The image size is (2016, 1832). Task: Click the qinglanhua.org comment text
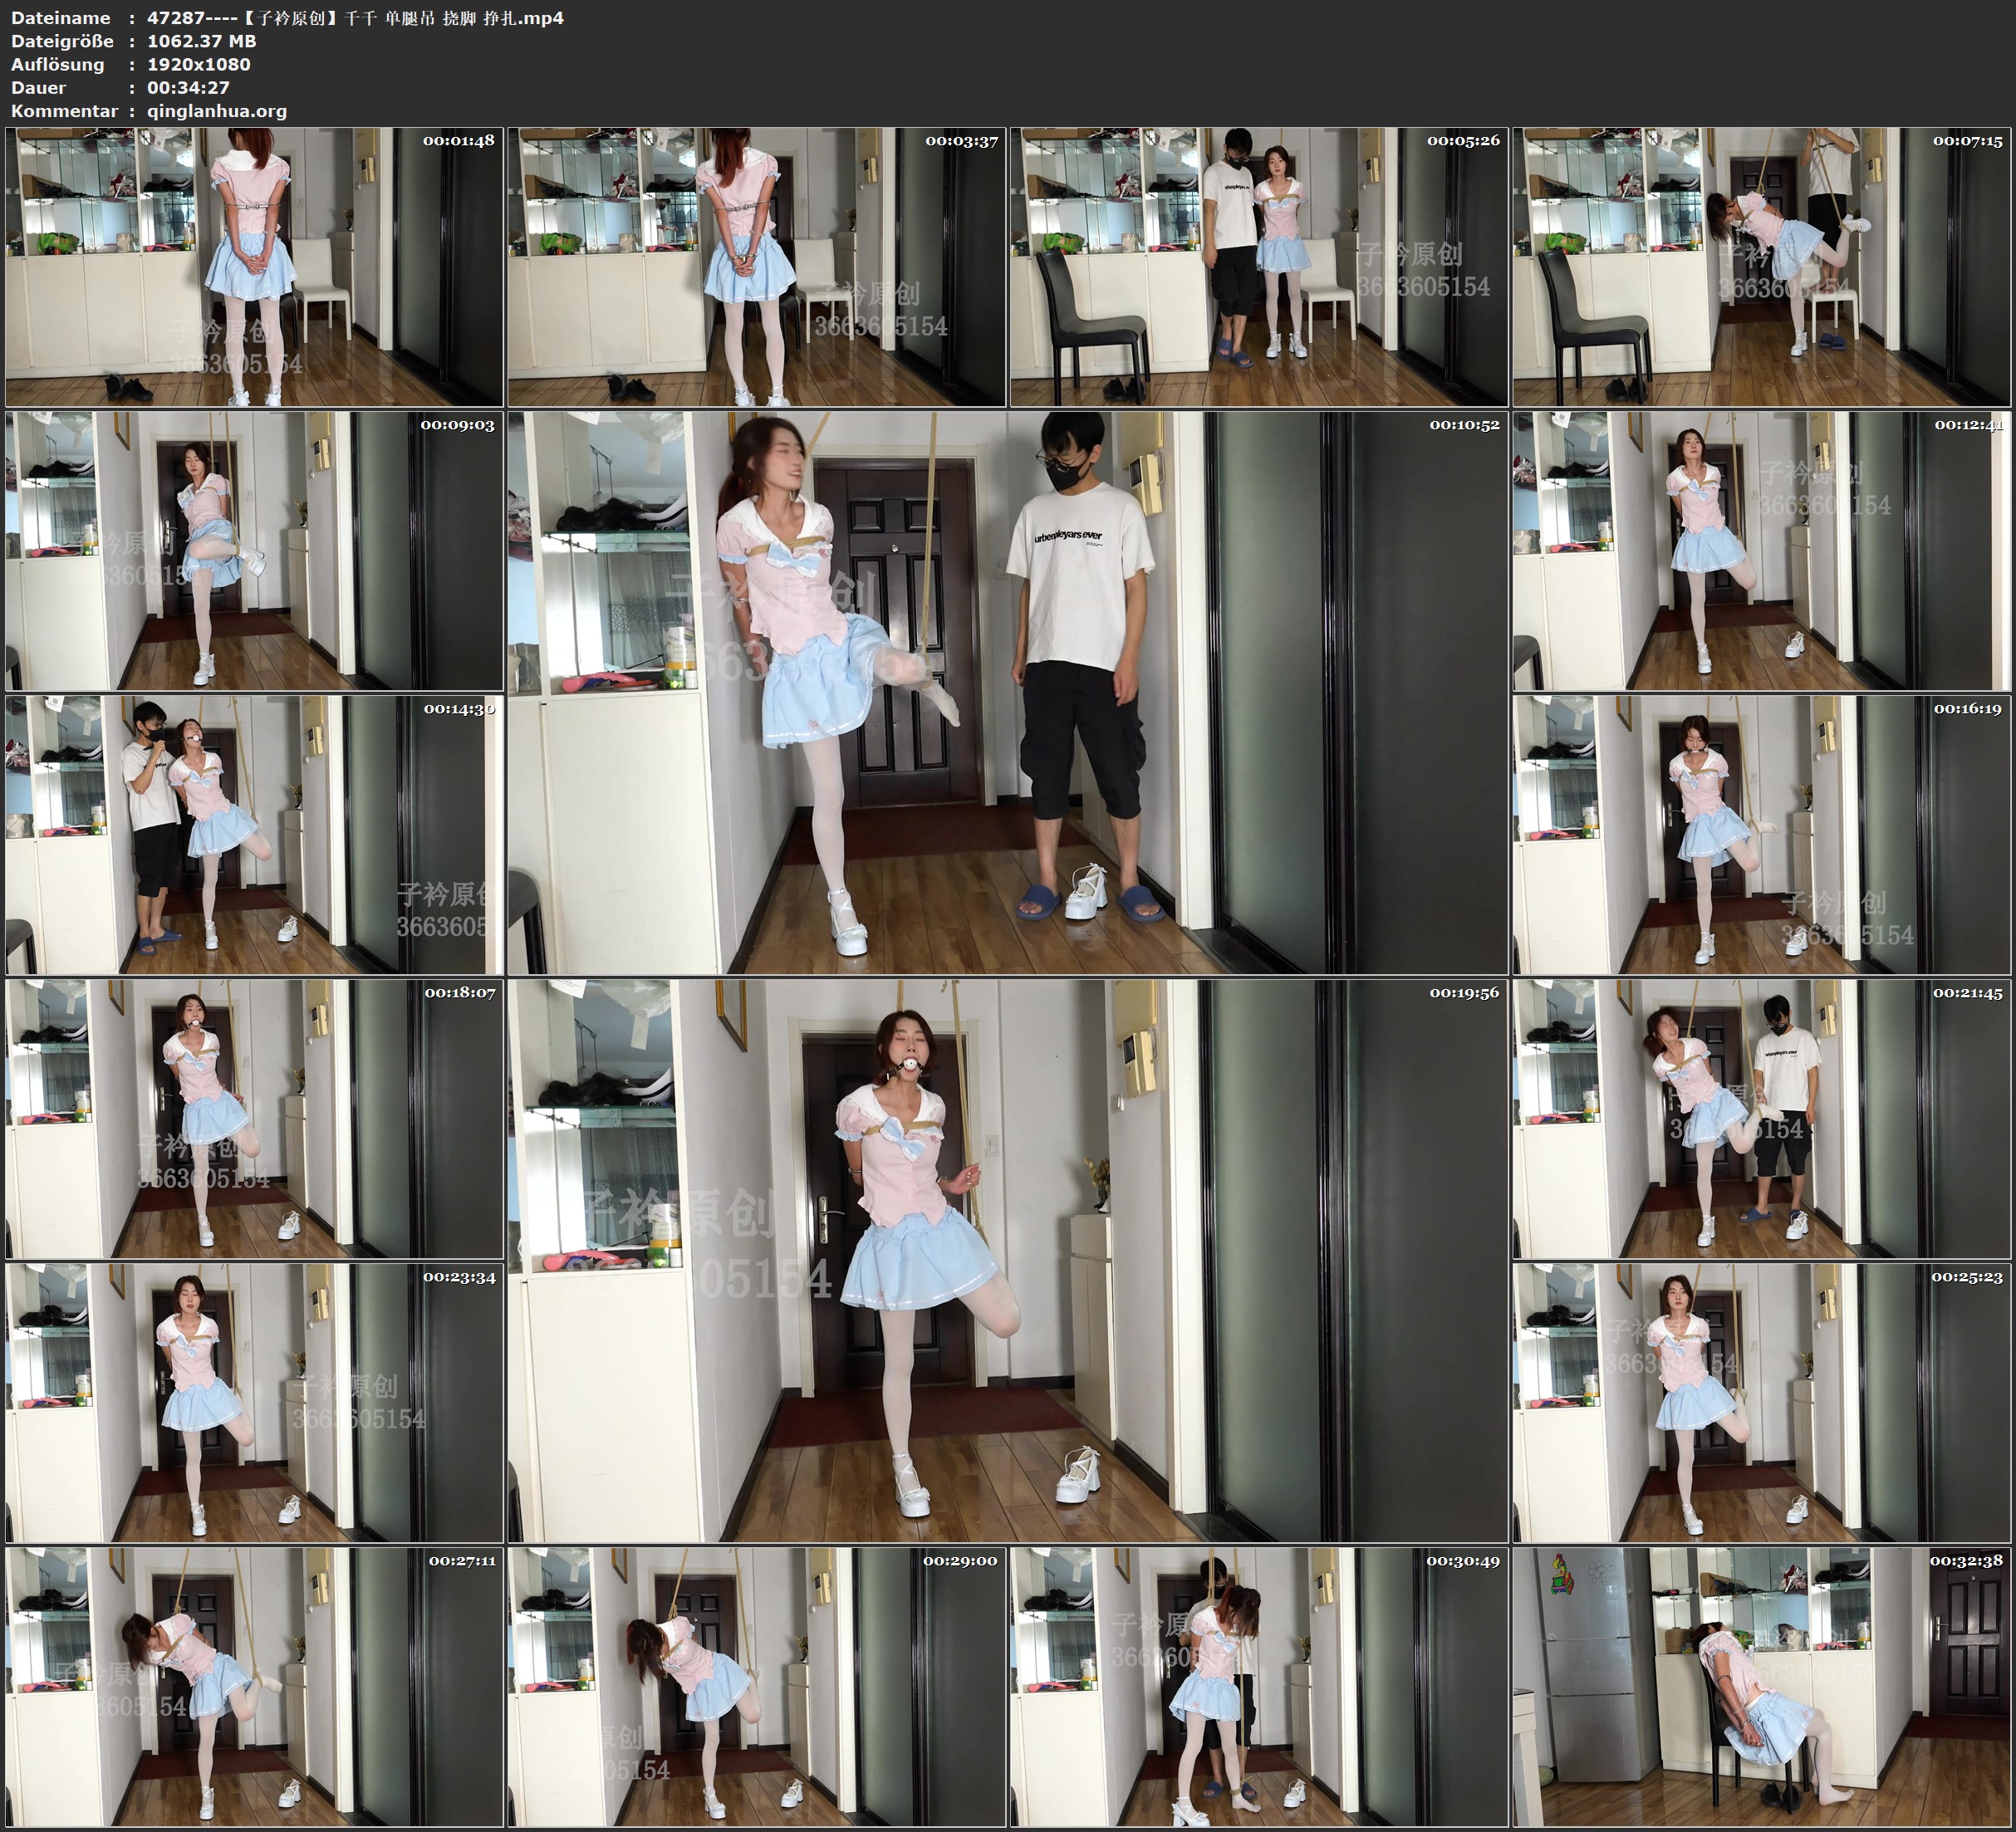click(217, 111)
